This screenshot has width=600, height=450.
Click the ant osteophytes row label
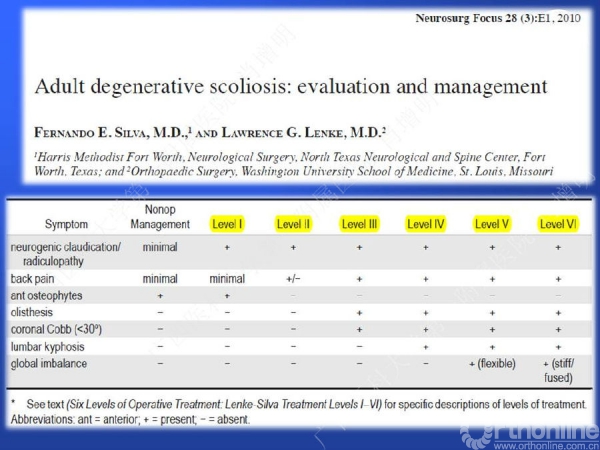46,296
